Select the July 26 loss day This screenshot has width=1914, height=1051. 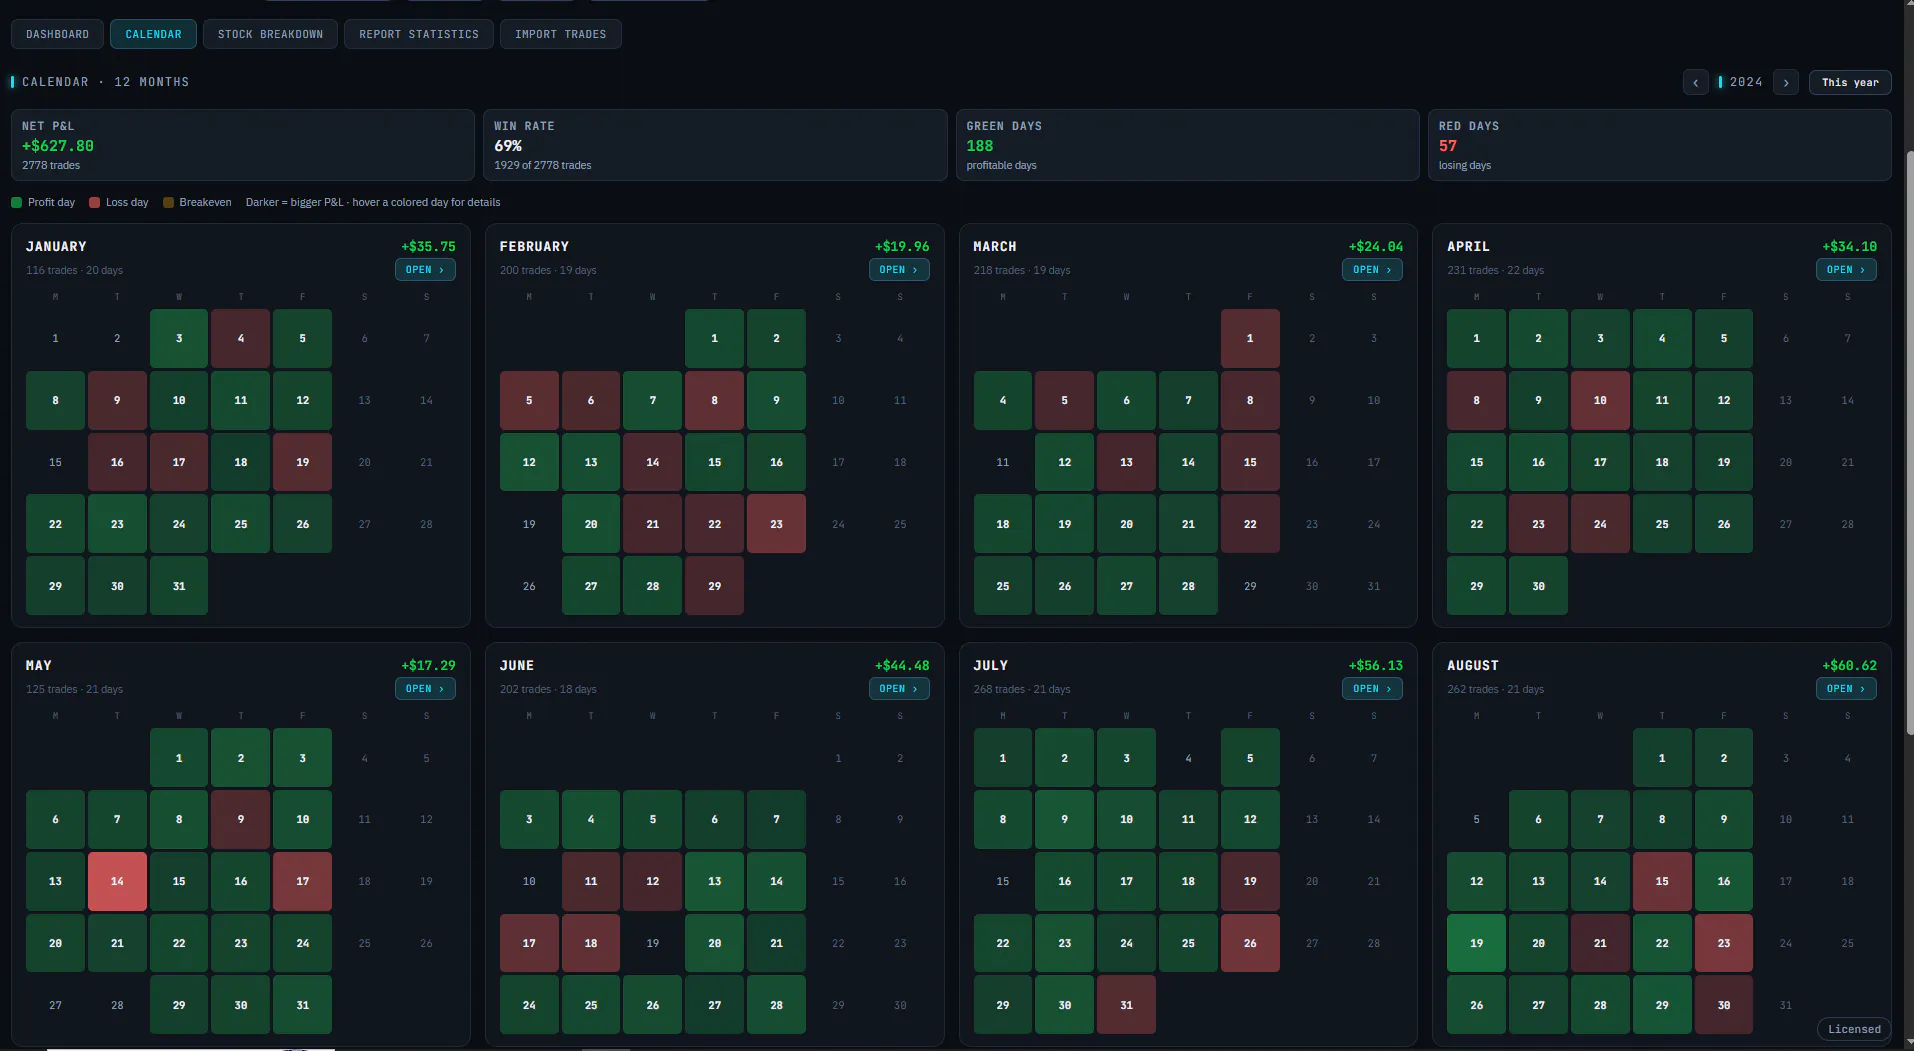coord(1250,943)
